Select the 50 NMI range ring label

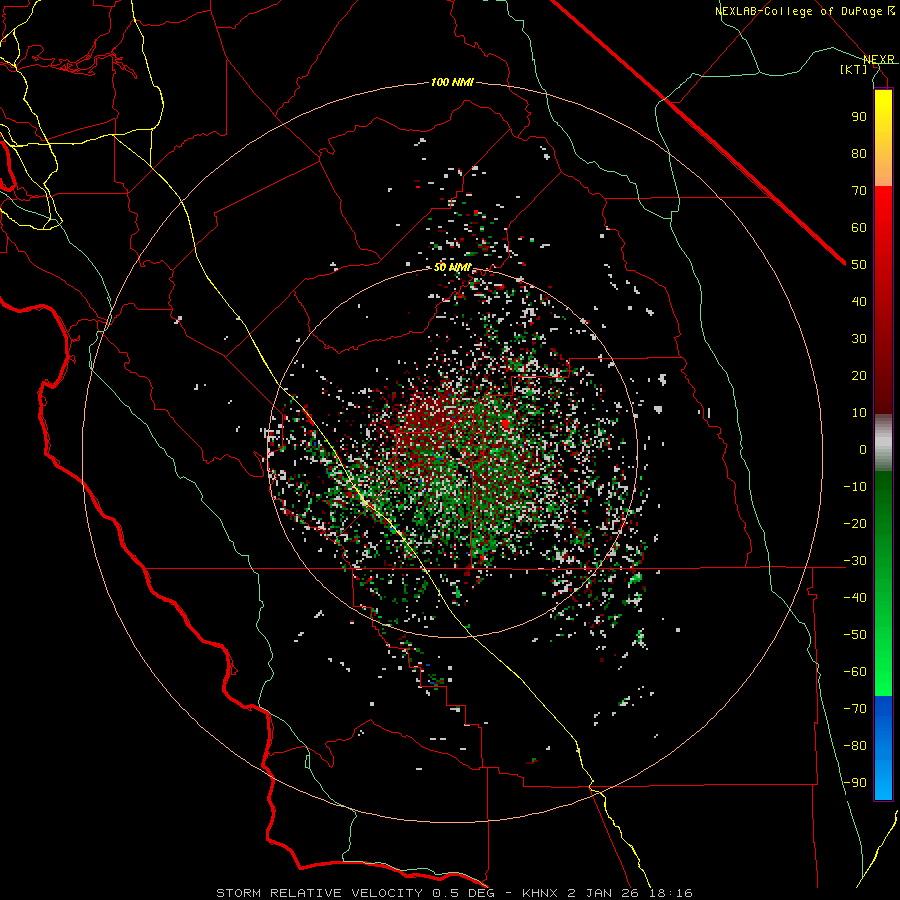tap(452, 267)
